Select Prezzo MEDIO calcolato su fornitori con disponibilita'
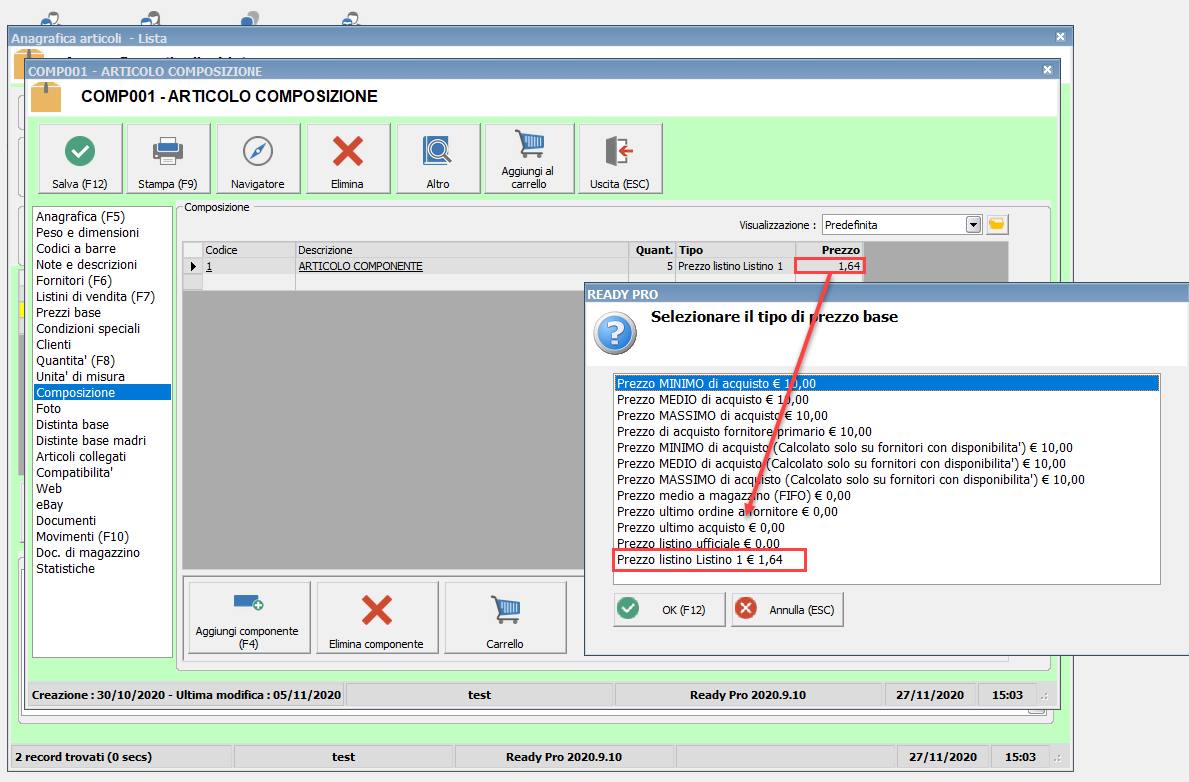The image size is (1189, 782). coord(886,463)
